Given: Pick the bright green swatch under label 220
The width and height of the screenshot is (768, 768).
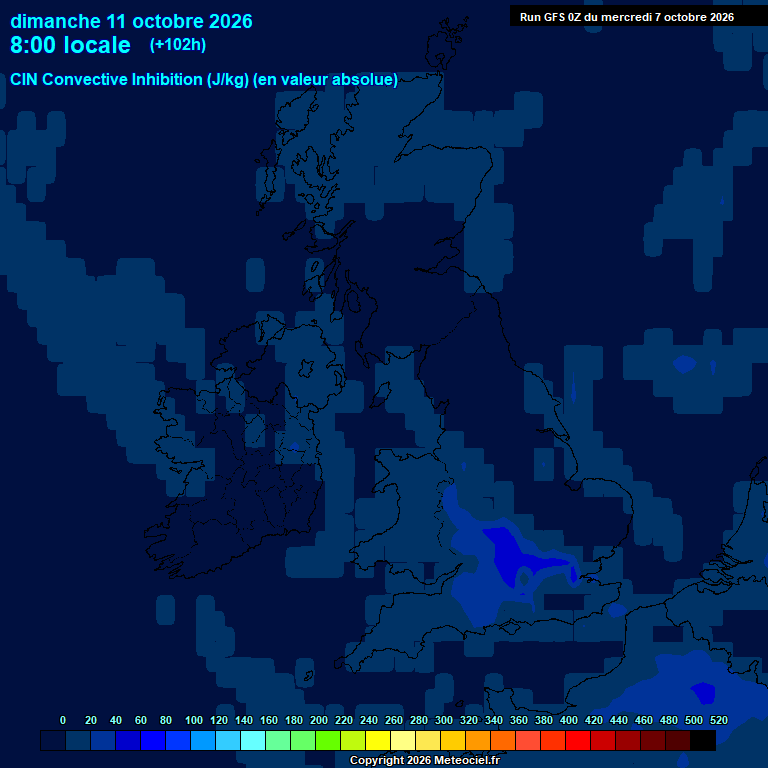Looking at the screenshot, I should 328,740.
